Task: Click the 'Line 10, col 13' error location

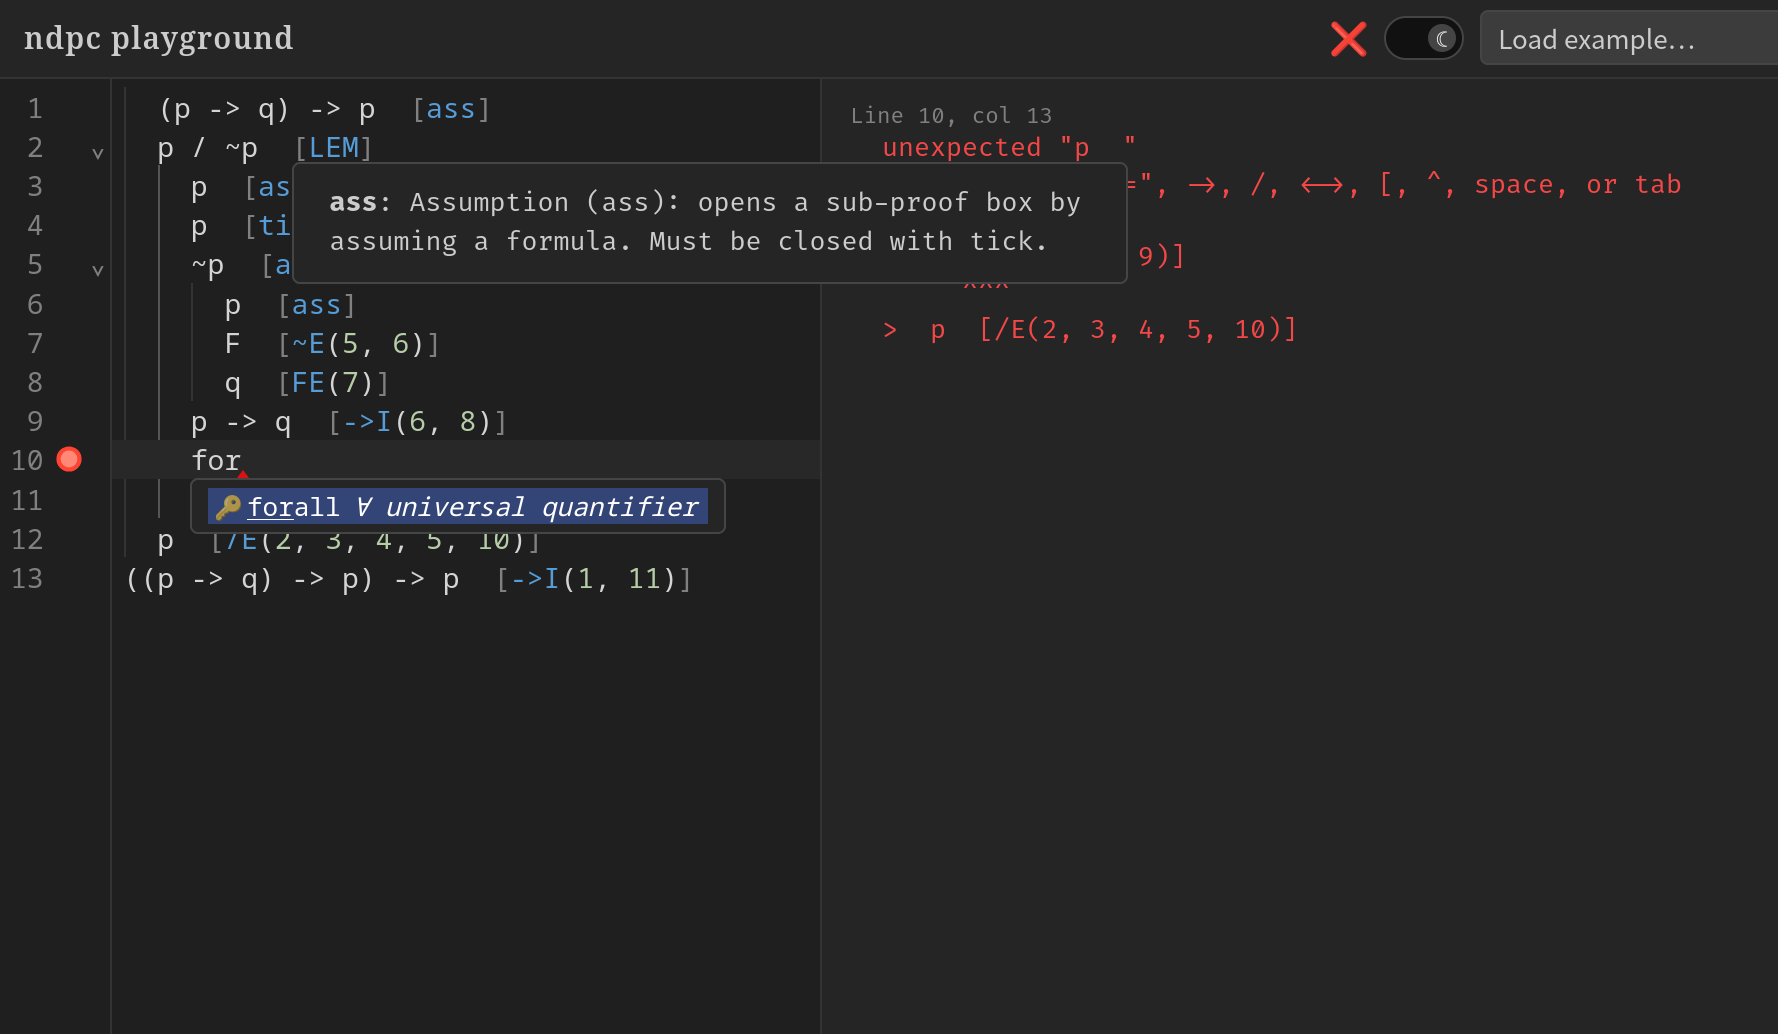Action: click(x=951, y=116)
